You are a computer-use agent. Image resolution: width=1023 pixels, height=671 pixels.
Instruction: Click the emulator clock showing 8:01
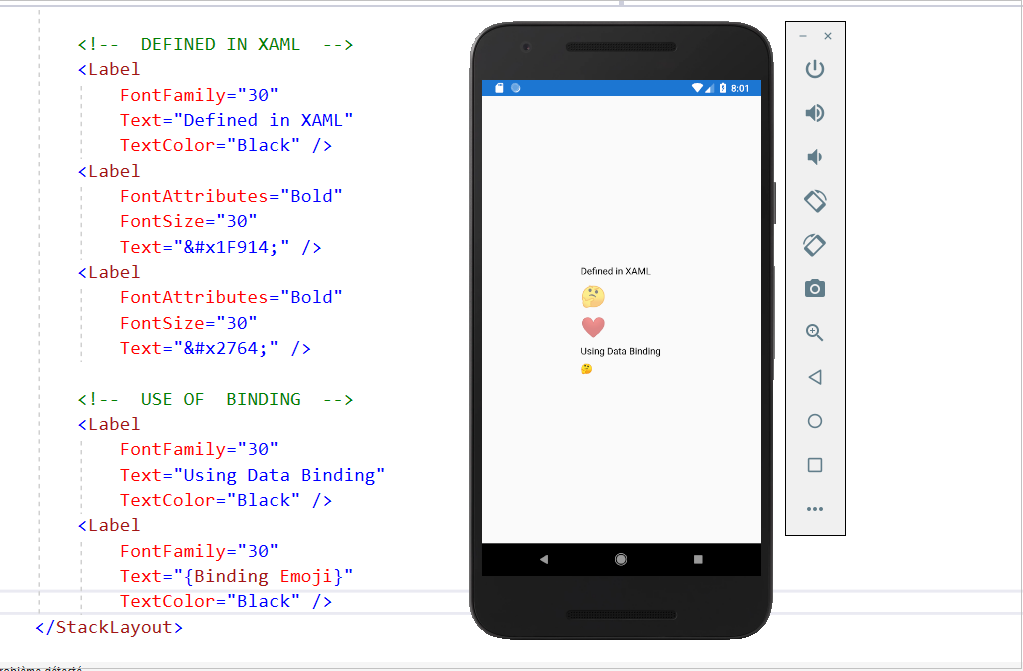[741, 87]
